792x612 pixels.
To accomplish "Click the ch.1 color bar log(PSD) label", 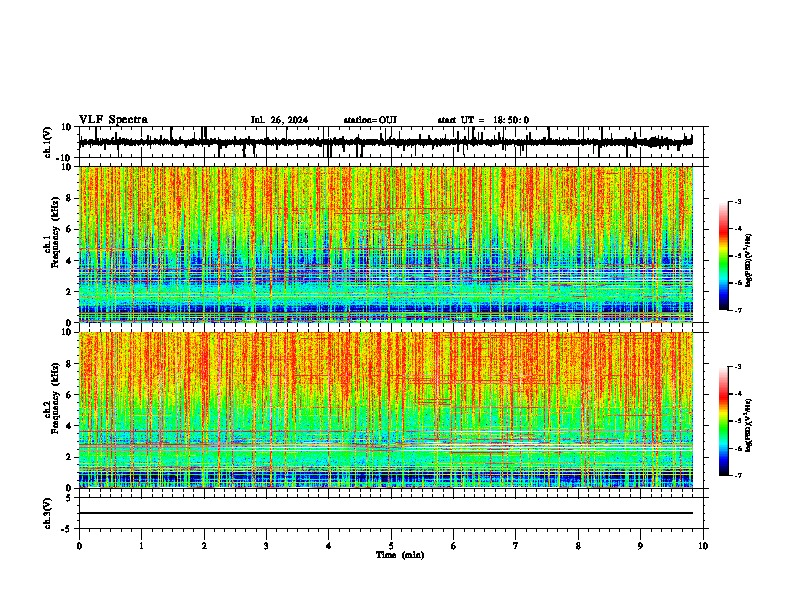I will click(749, 260).
